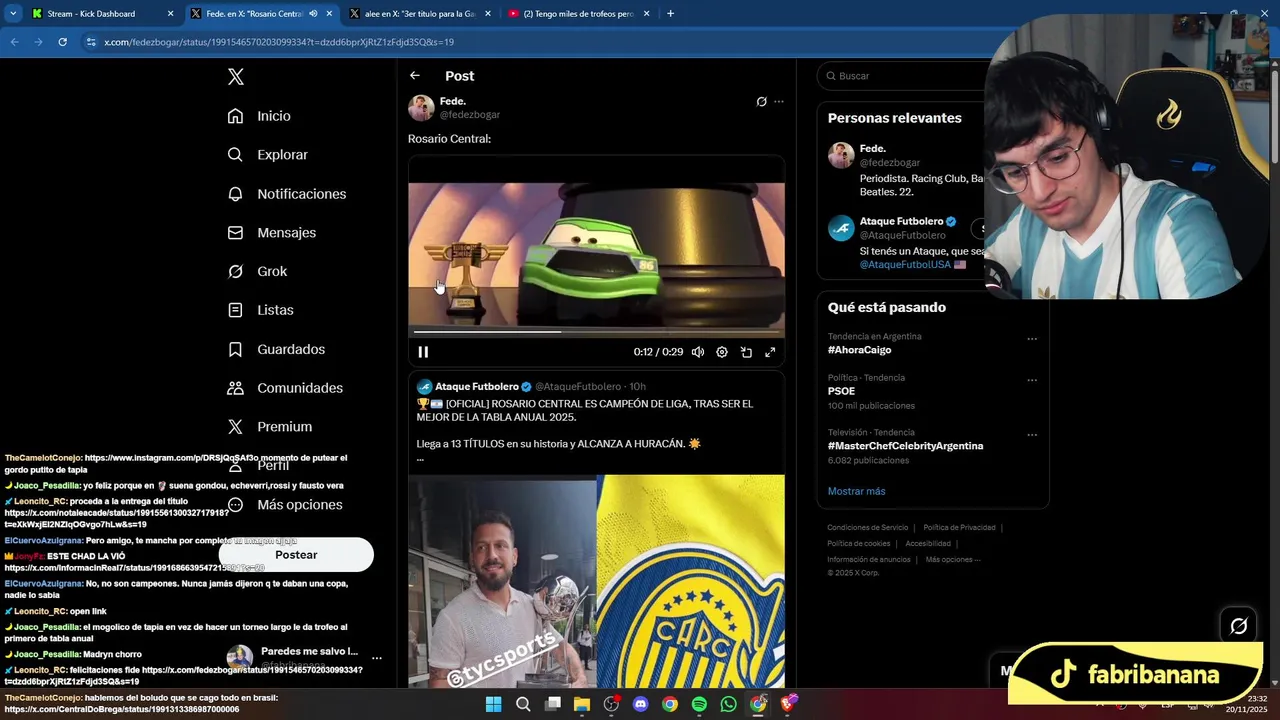Click the Postear button
This screenshot has width=1280, height=720.
pos(296,555)
